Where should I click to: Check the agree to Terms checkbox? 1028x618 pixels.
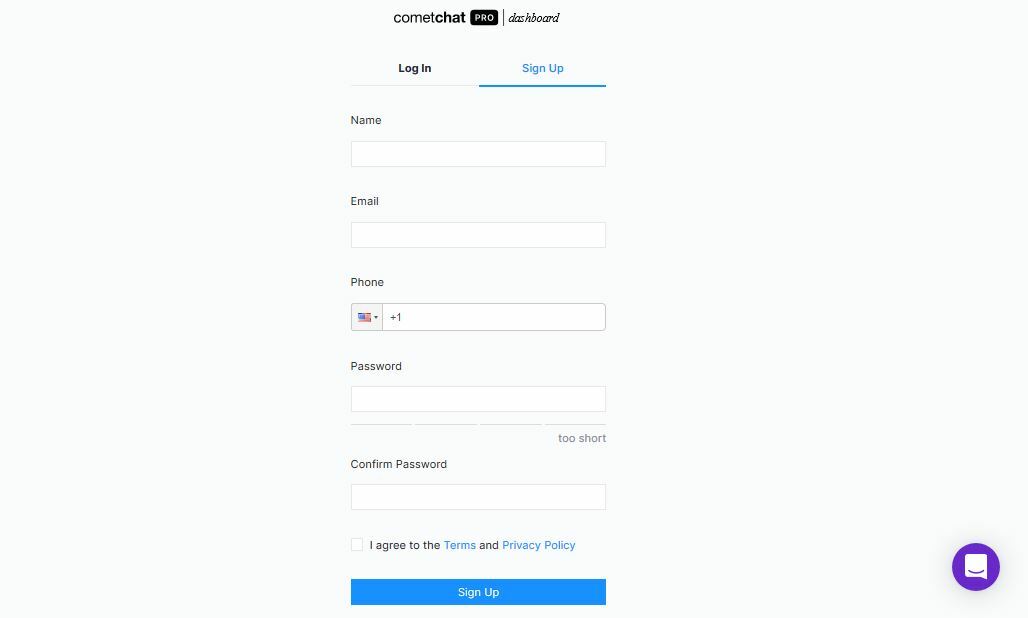[x=357, y=545]
